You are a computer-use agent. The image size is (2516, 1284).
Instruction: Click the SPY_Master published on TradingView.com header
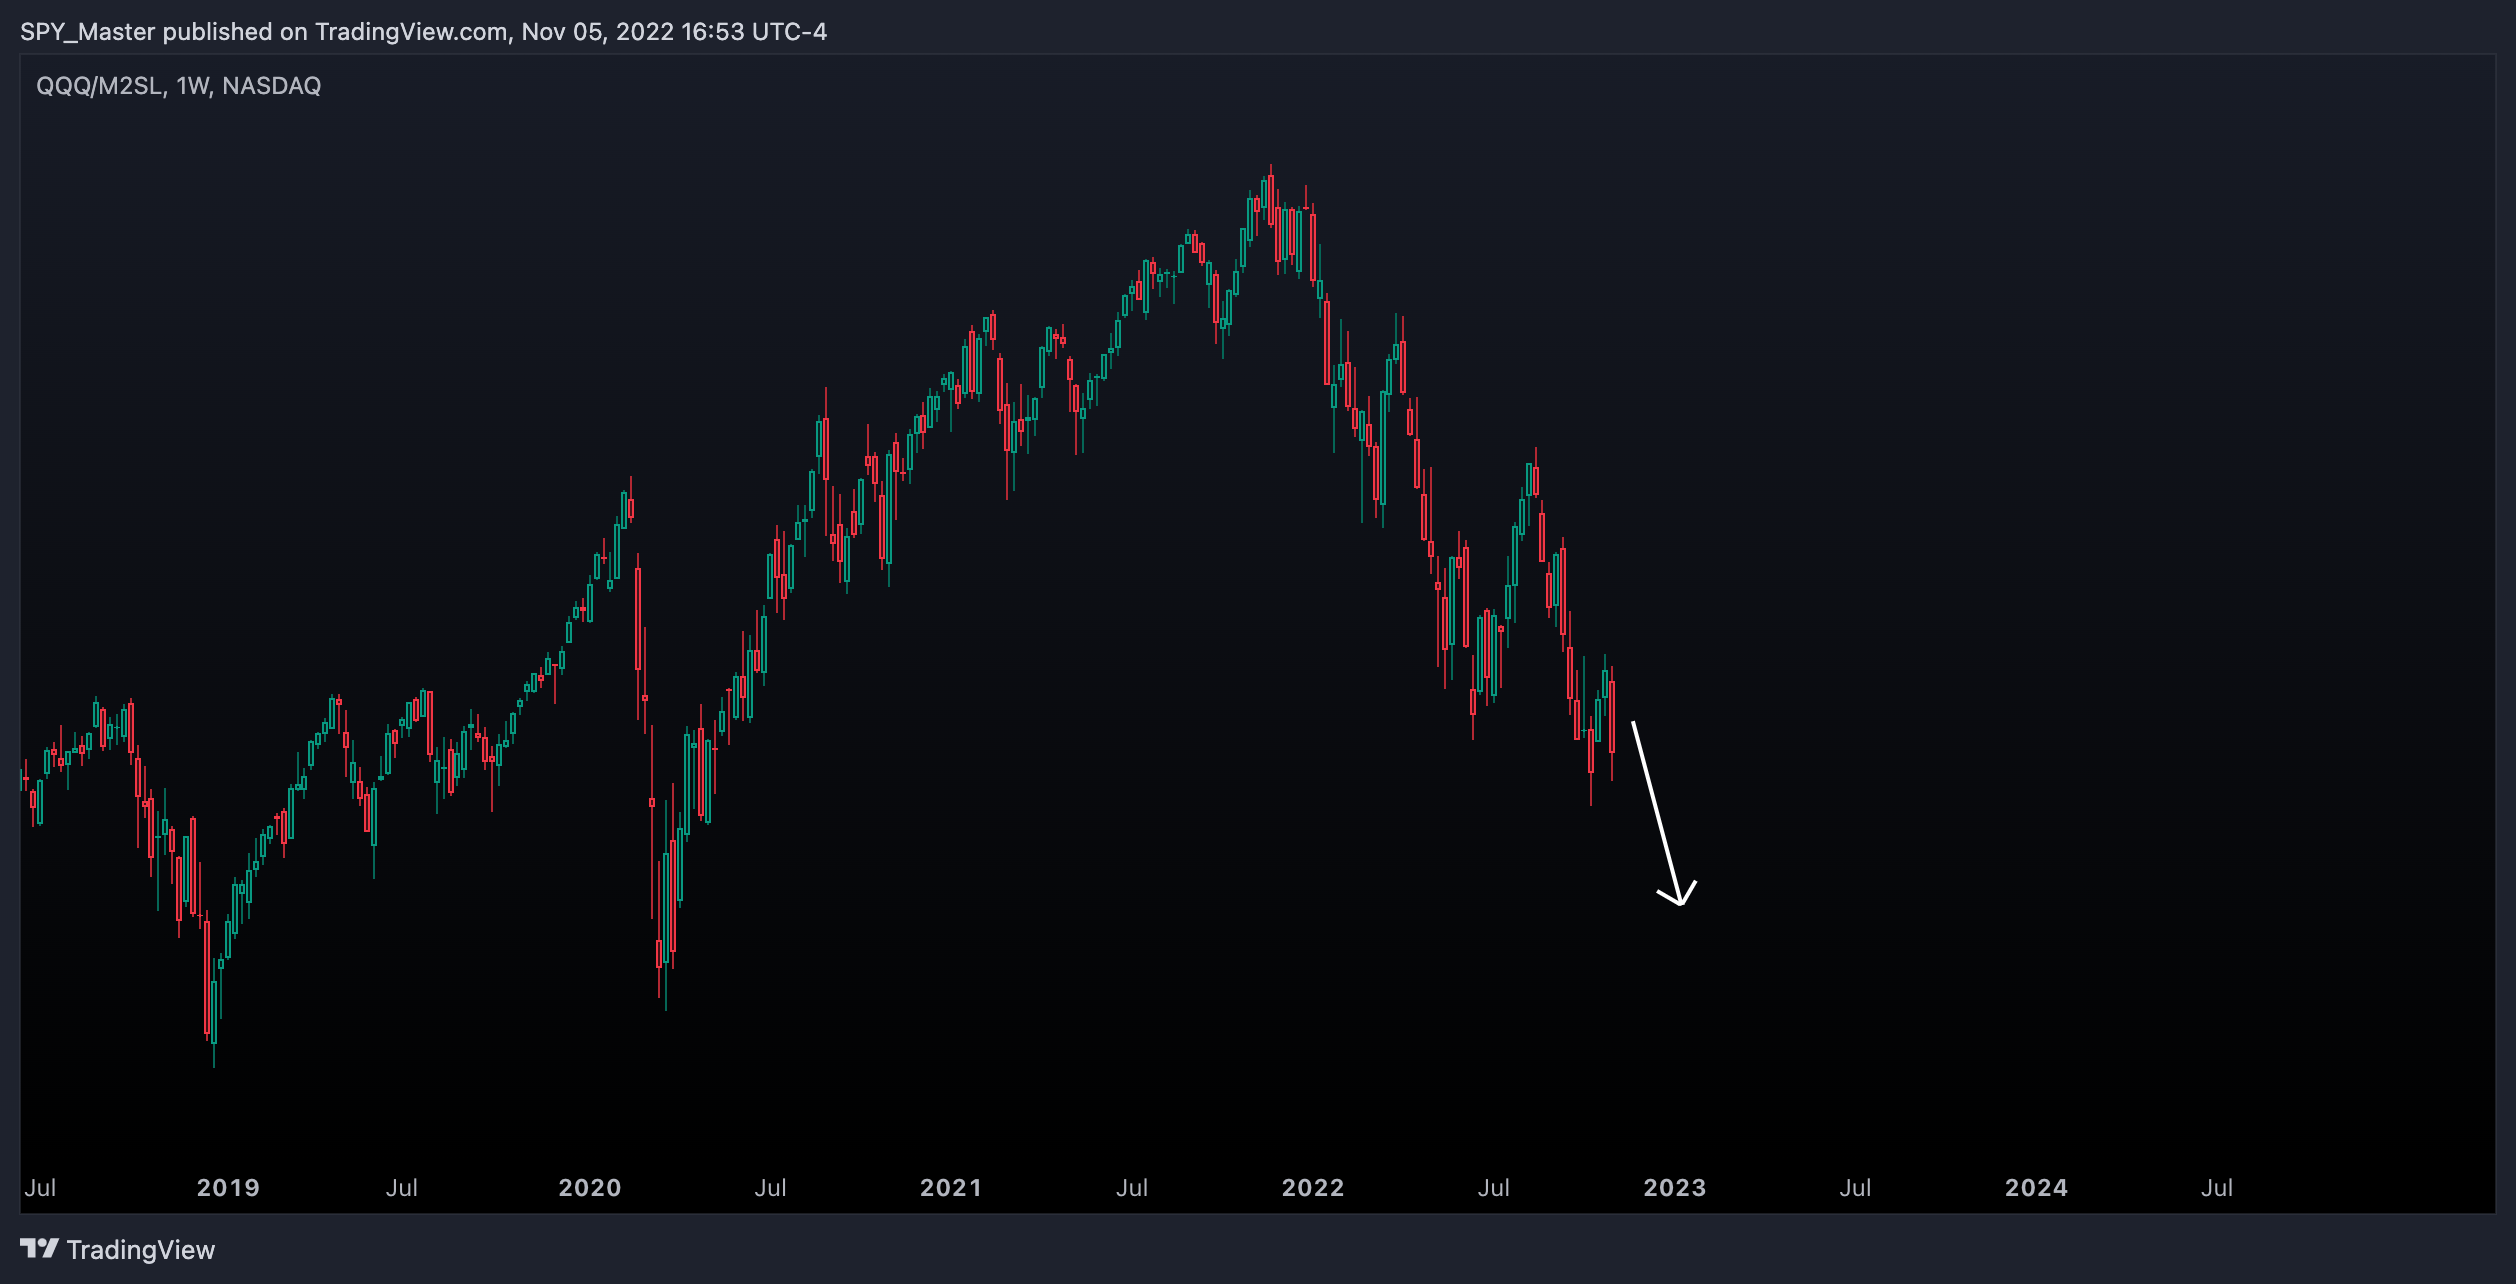point(424,32)
